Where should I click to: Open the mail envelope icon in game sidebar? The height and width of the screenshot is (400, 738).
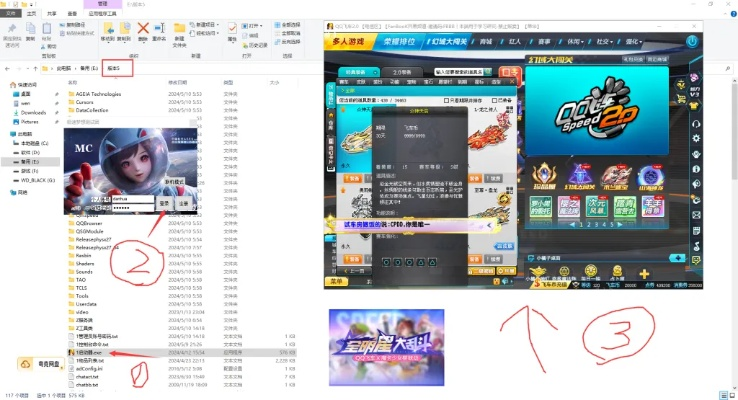[x=696, y=215]
